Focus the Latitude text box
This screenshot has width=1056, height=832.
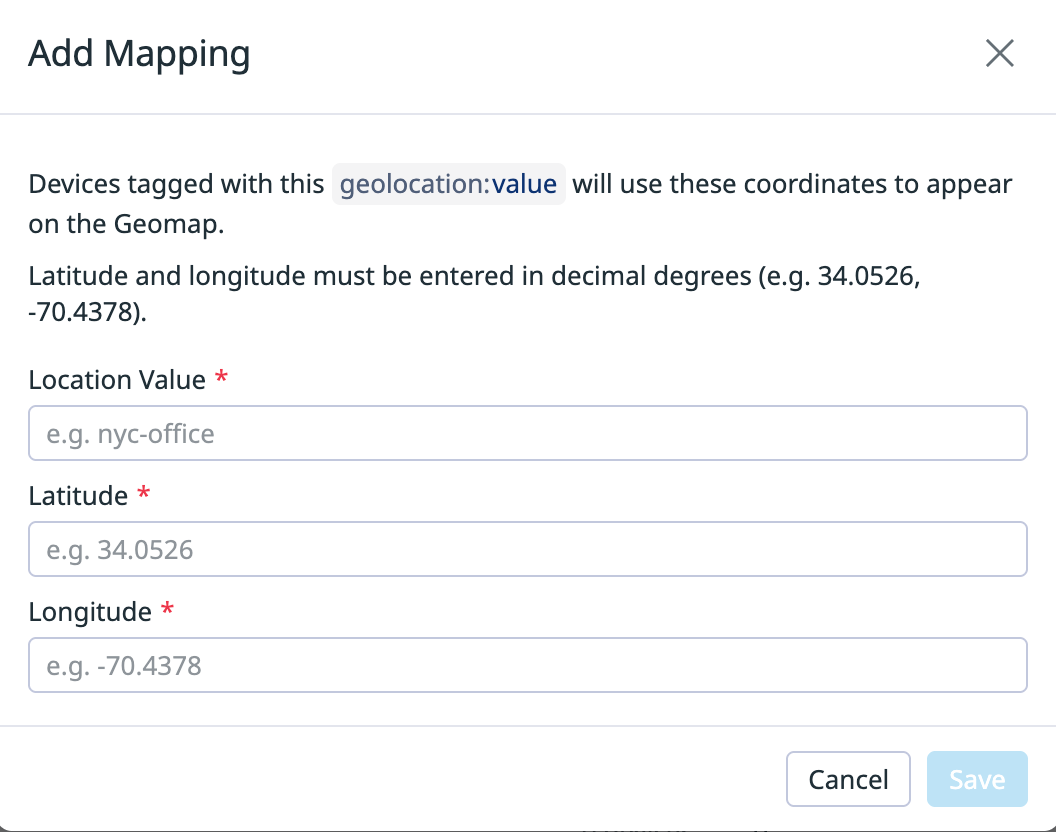point(527,549)
